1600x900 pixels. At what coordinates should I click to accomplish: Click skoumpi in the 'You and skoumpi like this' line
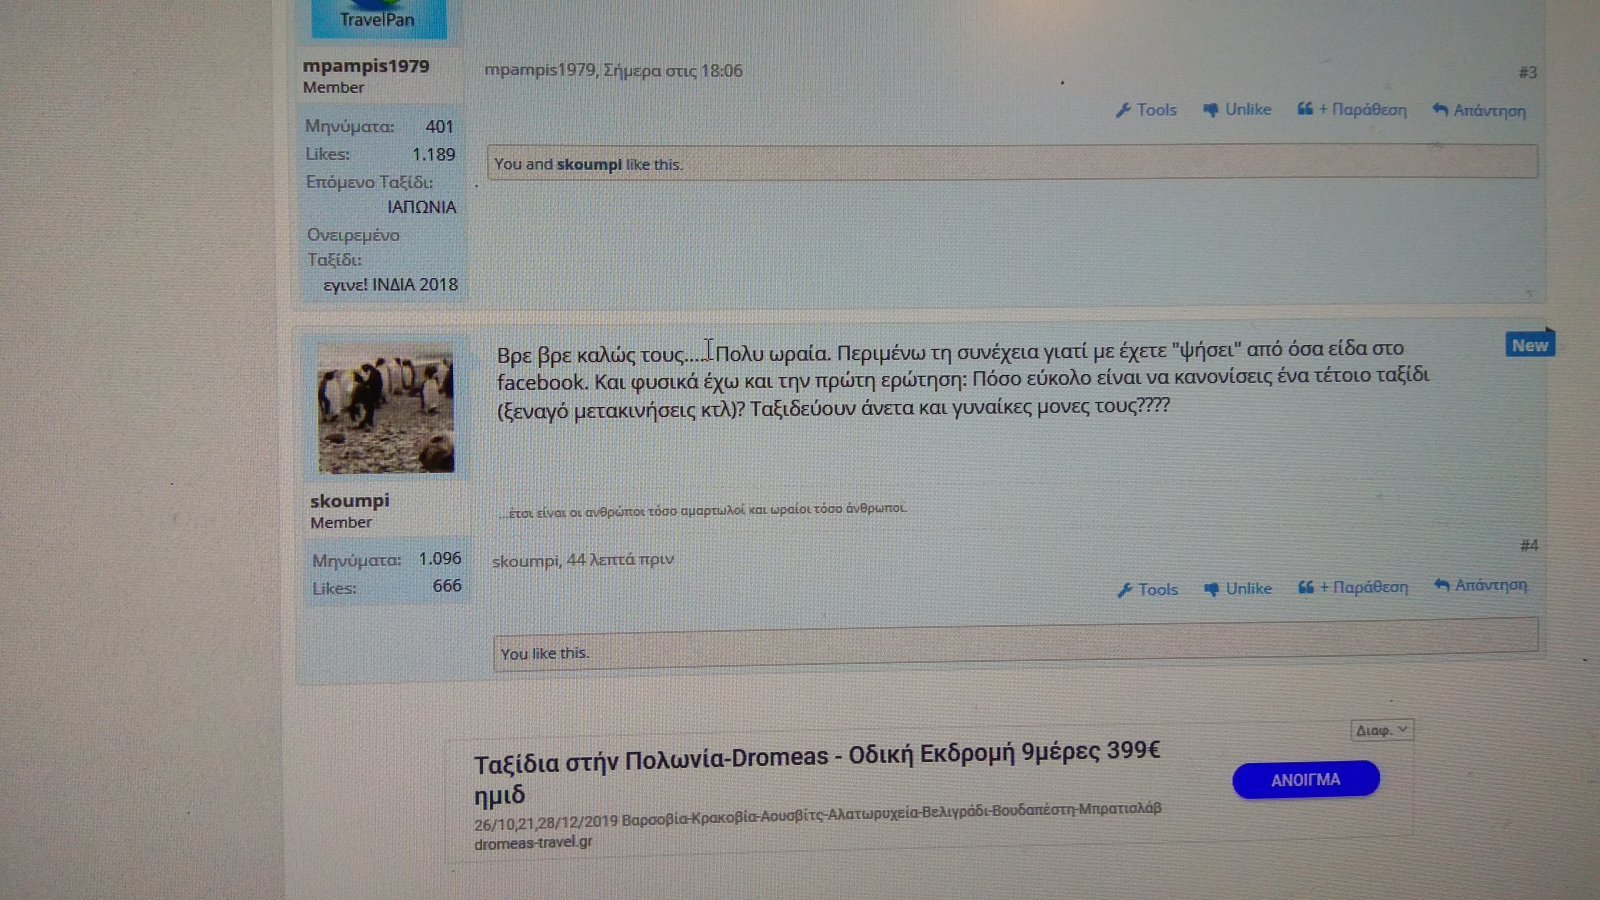pyautogui.click(x=589, y=164)
